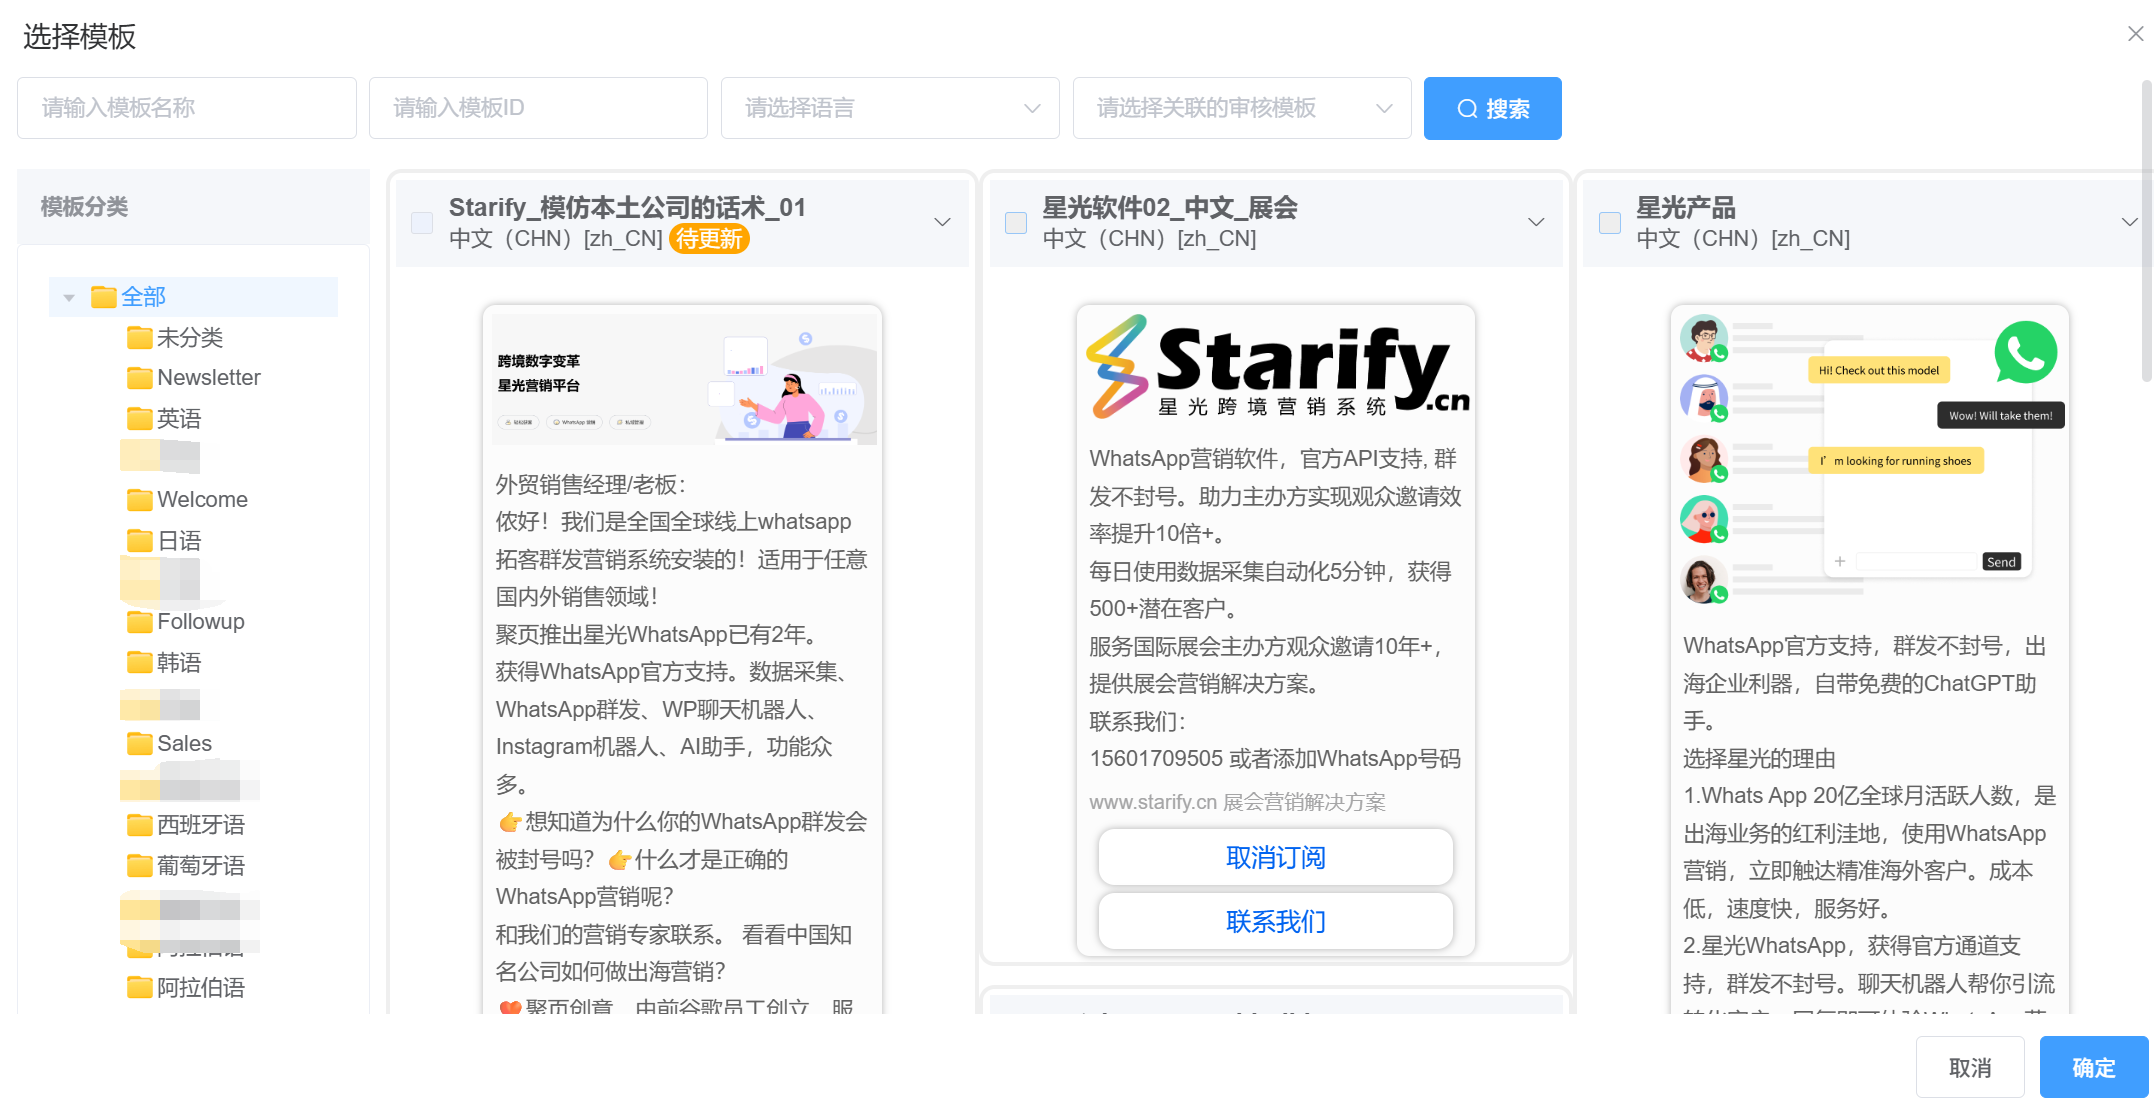Viewport: 2154px width, 1100px height.
Task: Open the Followup category
Action: click(x=201, y=622)
